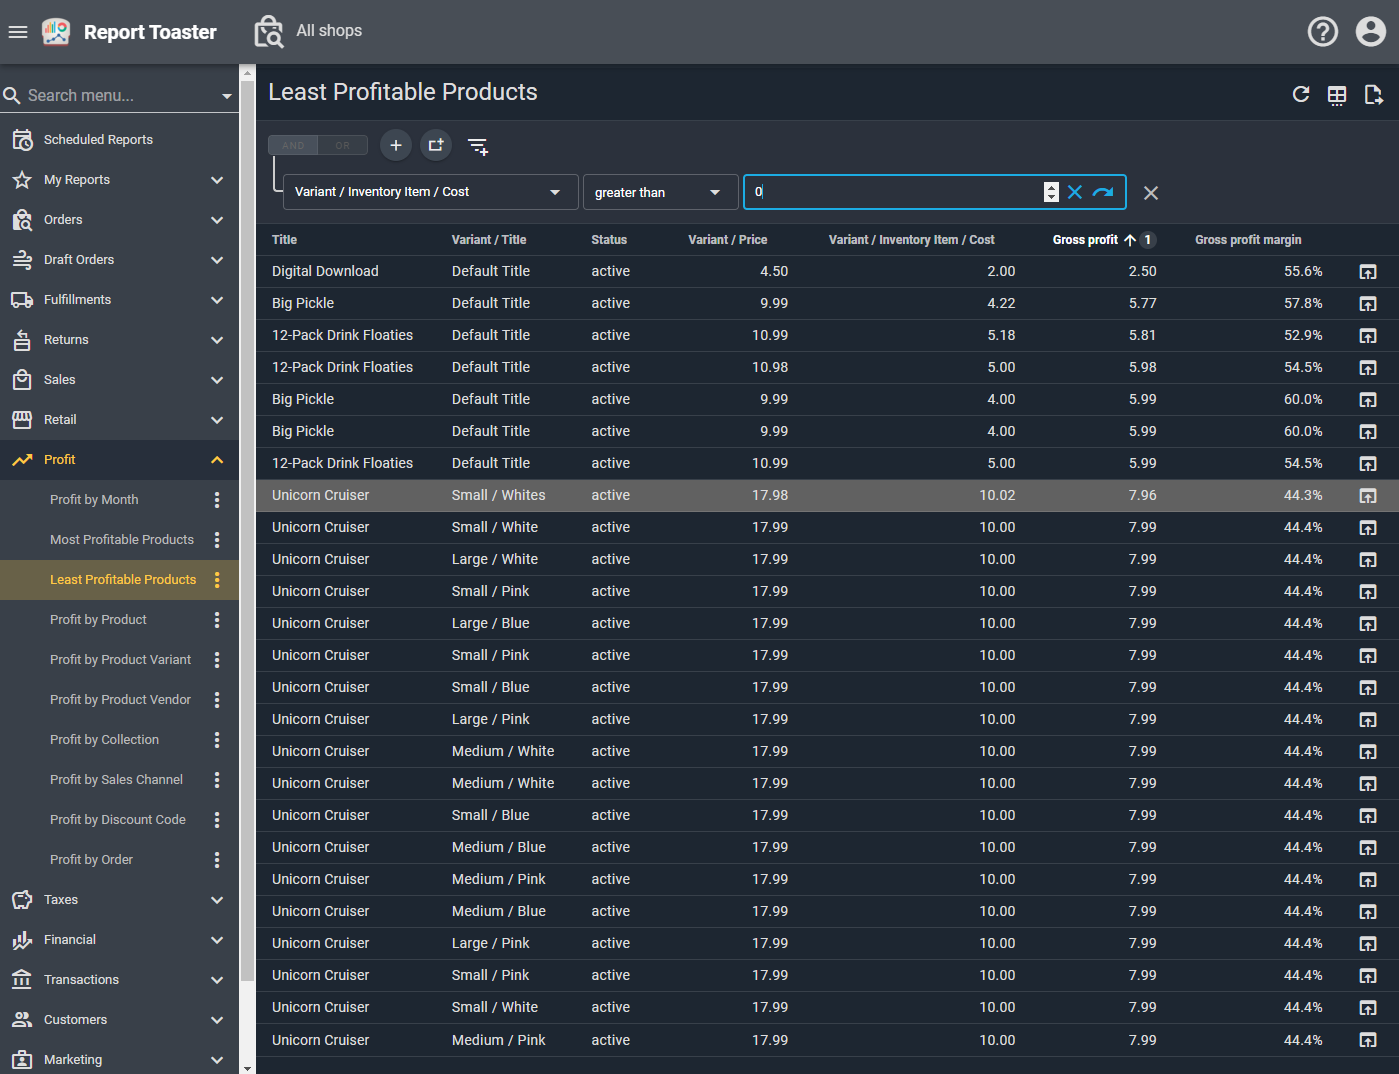
Task: Open Profit by Month report
Action: (94, 500)
